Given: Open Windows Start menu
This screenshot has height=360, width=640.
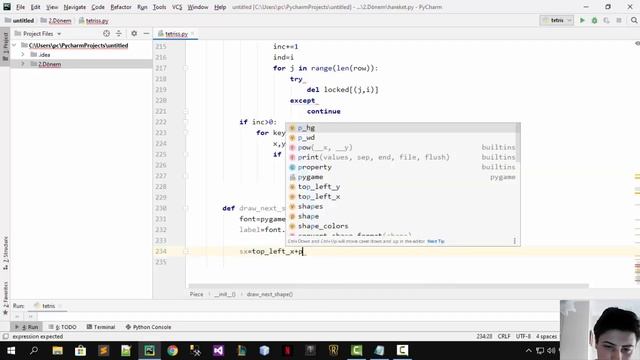Looking at the screenshot, I should (11, 351).
